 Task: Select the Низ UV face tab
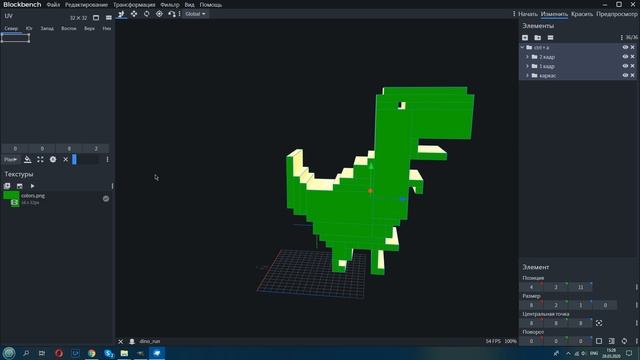(x=107, y=29)
